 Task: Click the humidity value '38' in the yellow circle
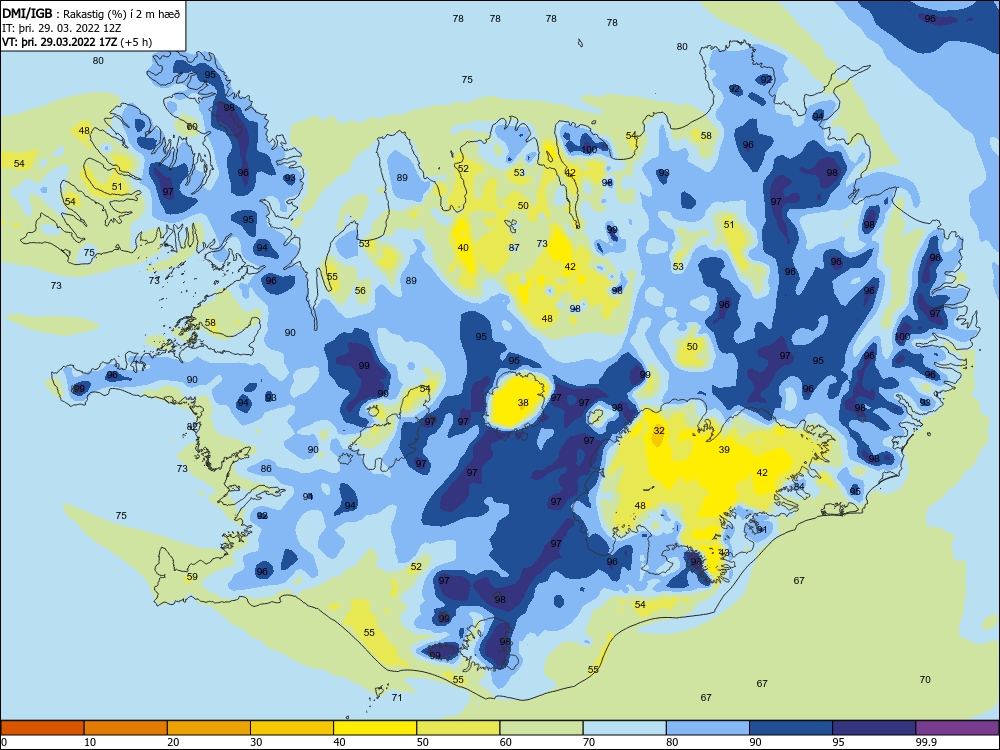click(523, 402)
